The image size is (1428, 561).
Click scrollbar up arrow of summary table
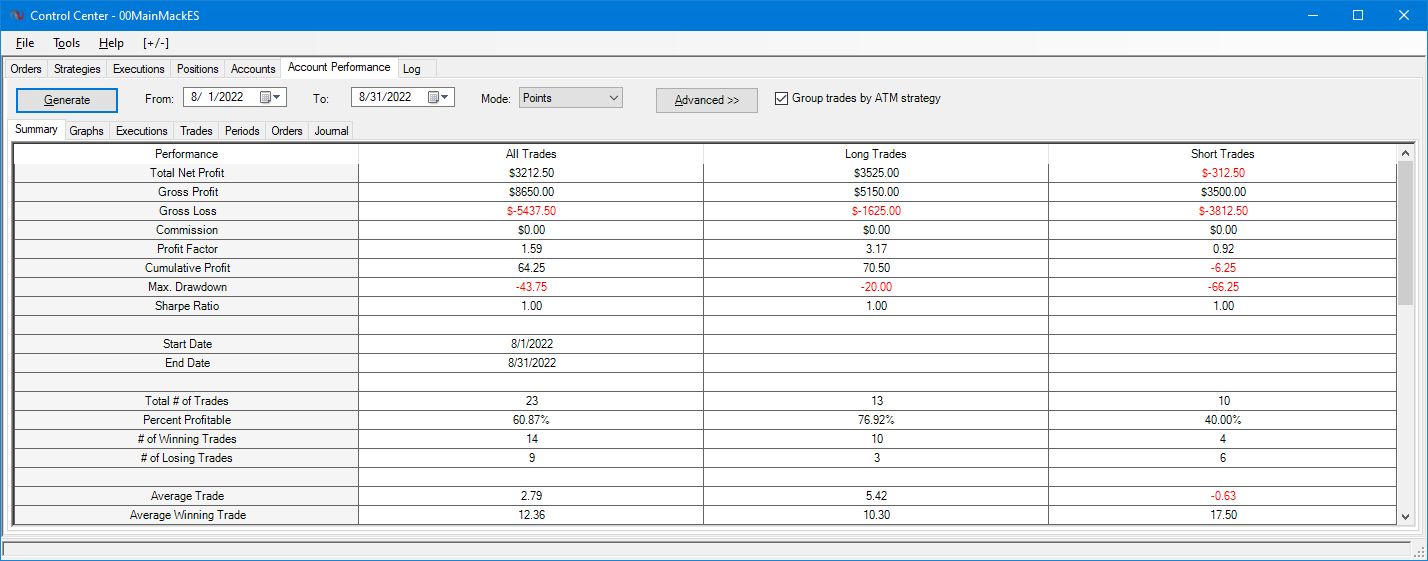(x=1406, y=154)
